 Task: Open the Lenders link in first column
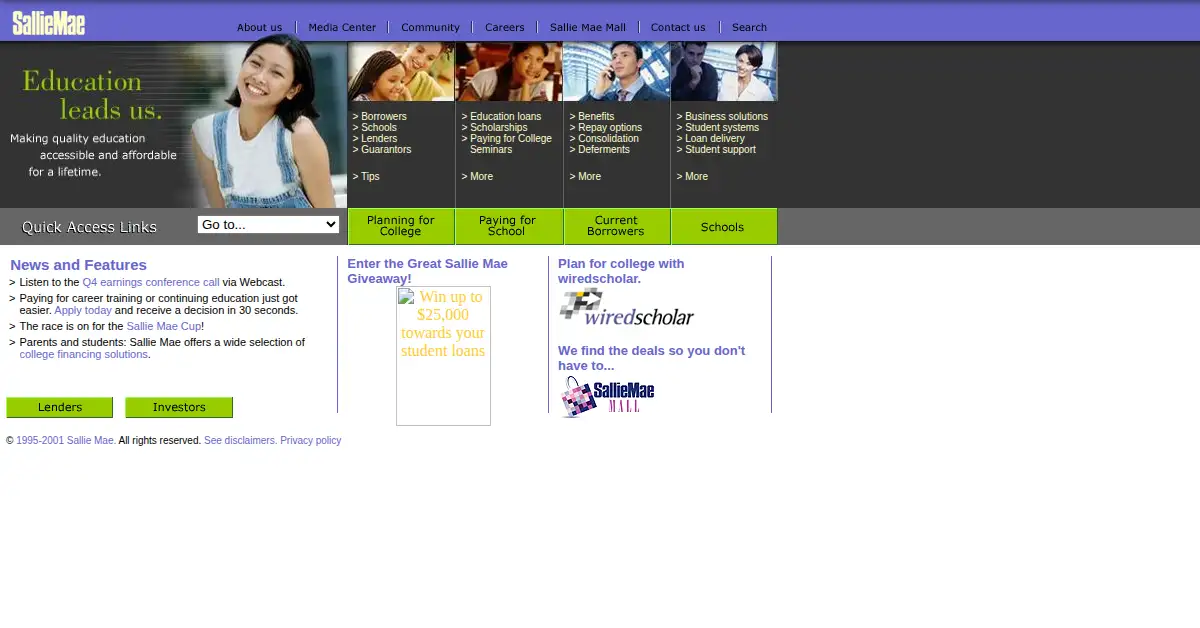[379, 139]
